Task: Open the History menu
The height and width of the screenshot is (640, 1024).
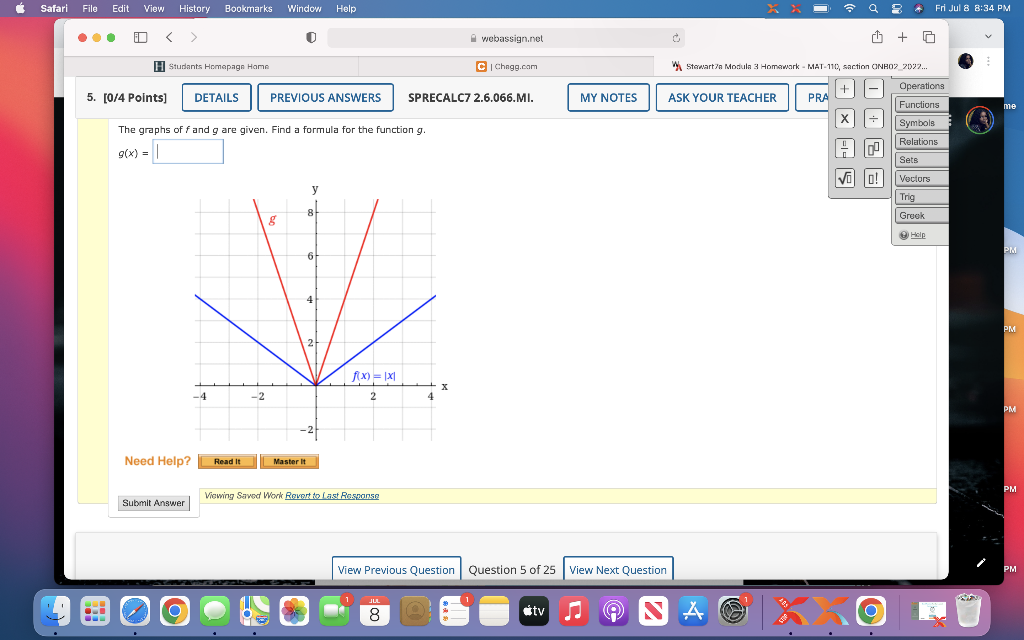Action: point(194,8)
